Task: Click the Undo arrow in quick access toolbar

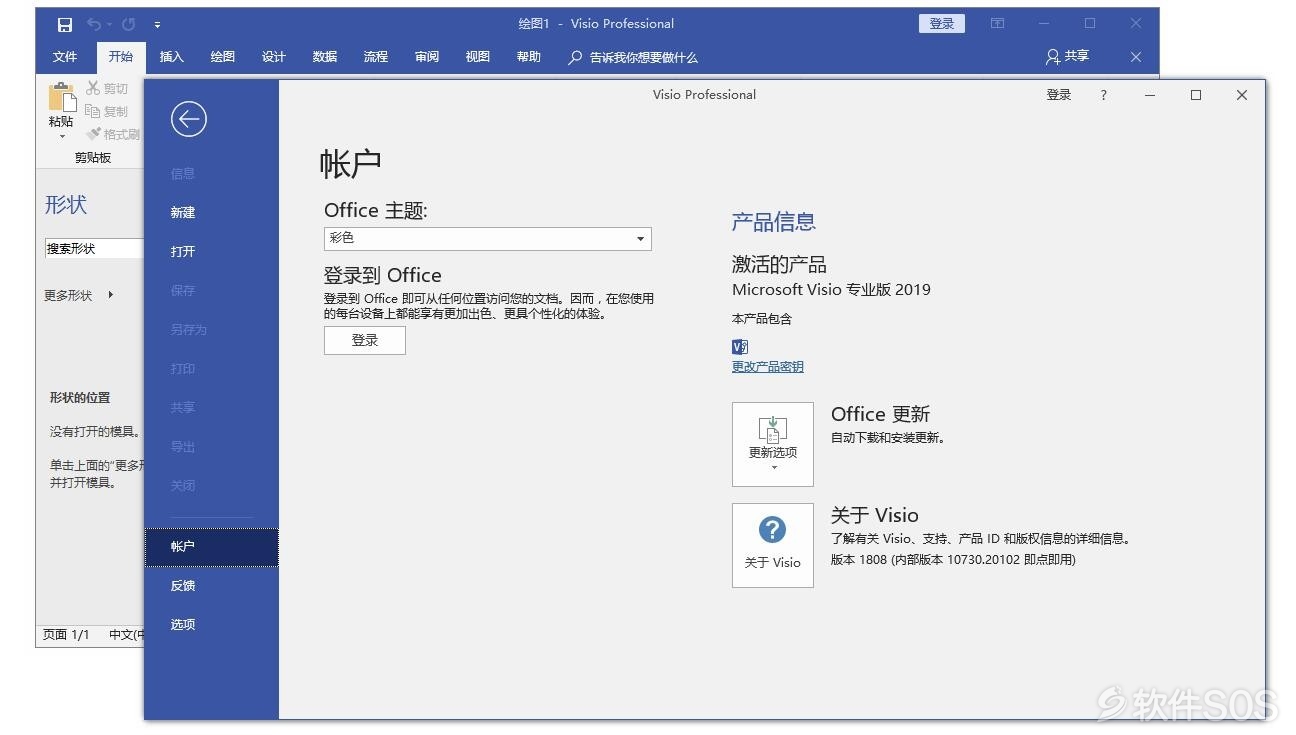Action: click(94, 24)
